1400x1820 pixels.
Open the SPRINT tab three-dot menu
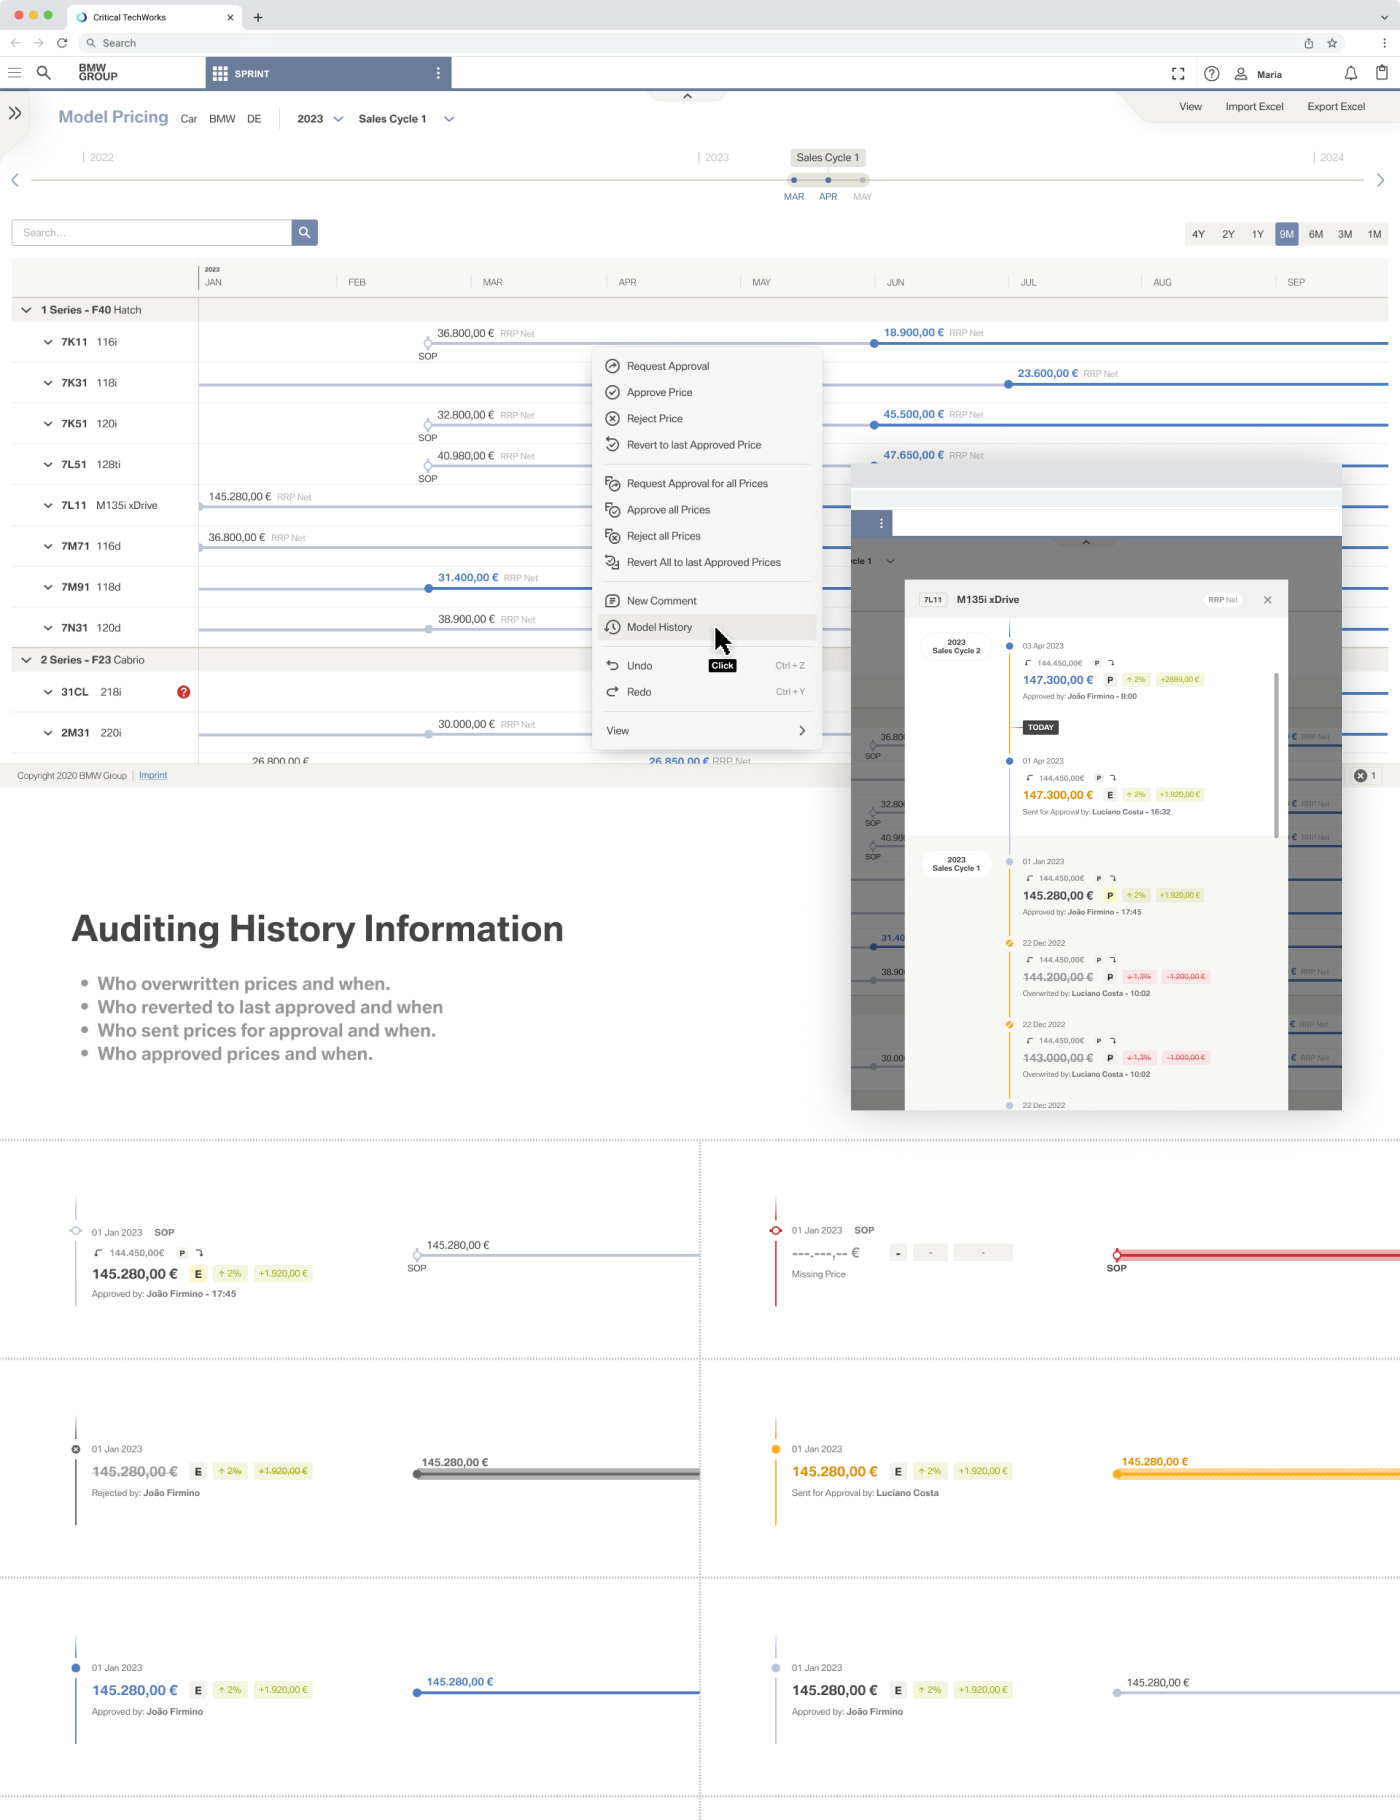(x=437, y=74)
